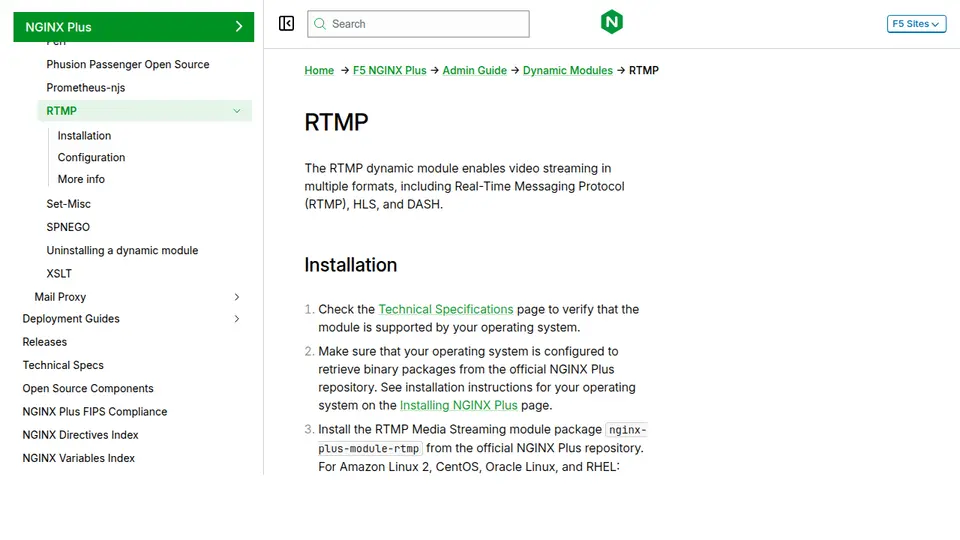Image resolution: width=960 pixels, height=540 pixels.
Task: Open Mail Proxy in the sidebar
Action: click(x=60, y=297)
